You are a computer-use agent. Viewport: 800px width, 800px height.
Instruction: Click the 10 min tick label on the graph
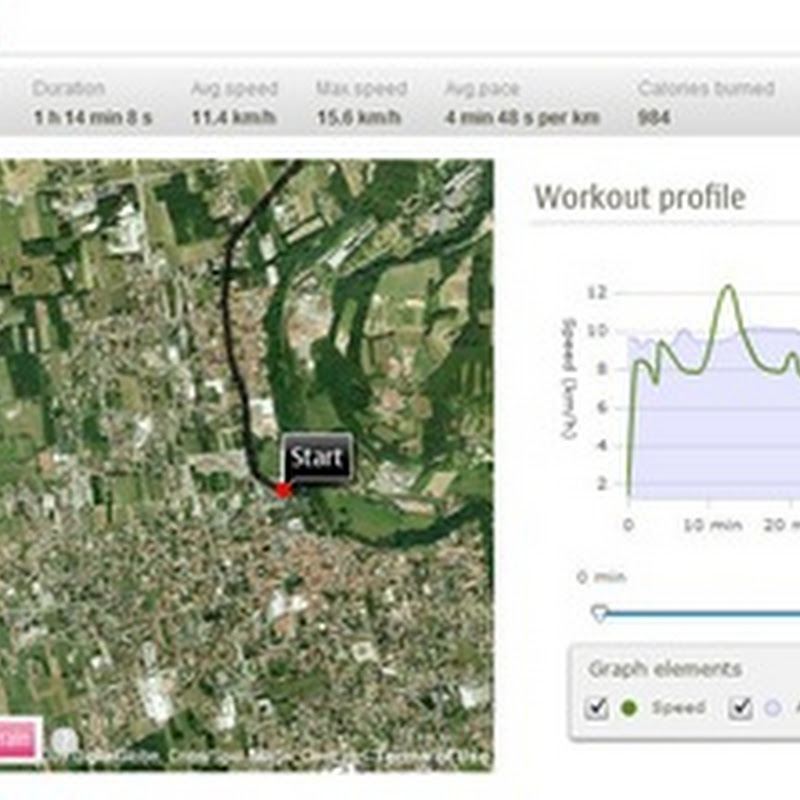point(713,525)
